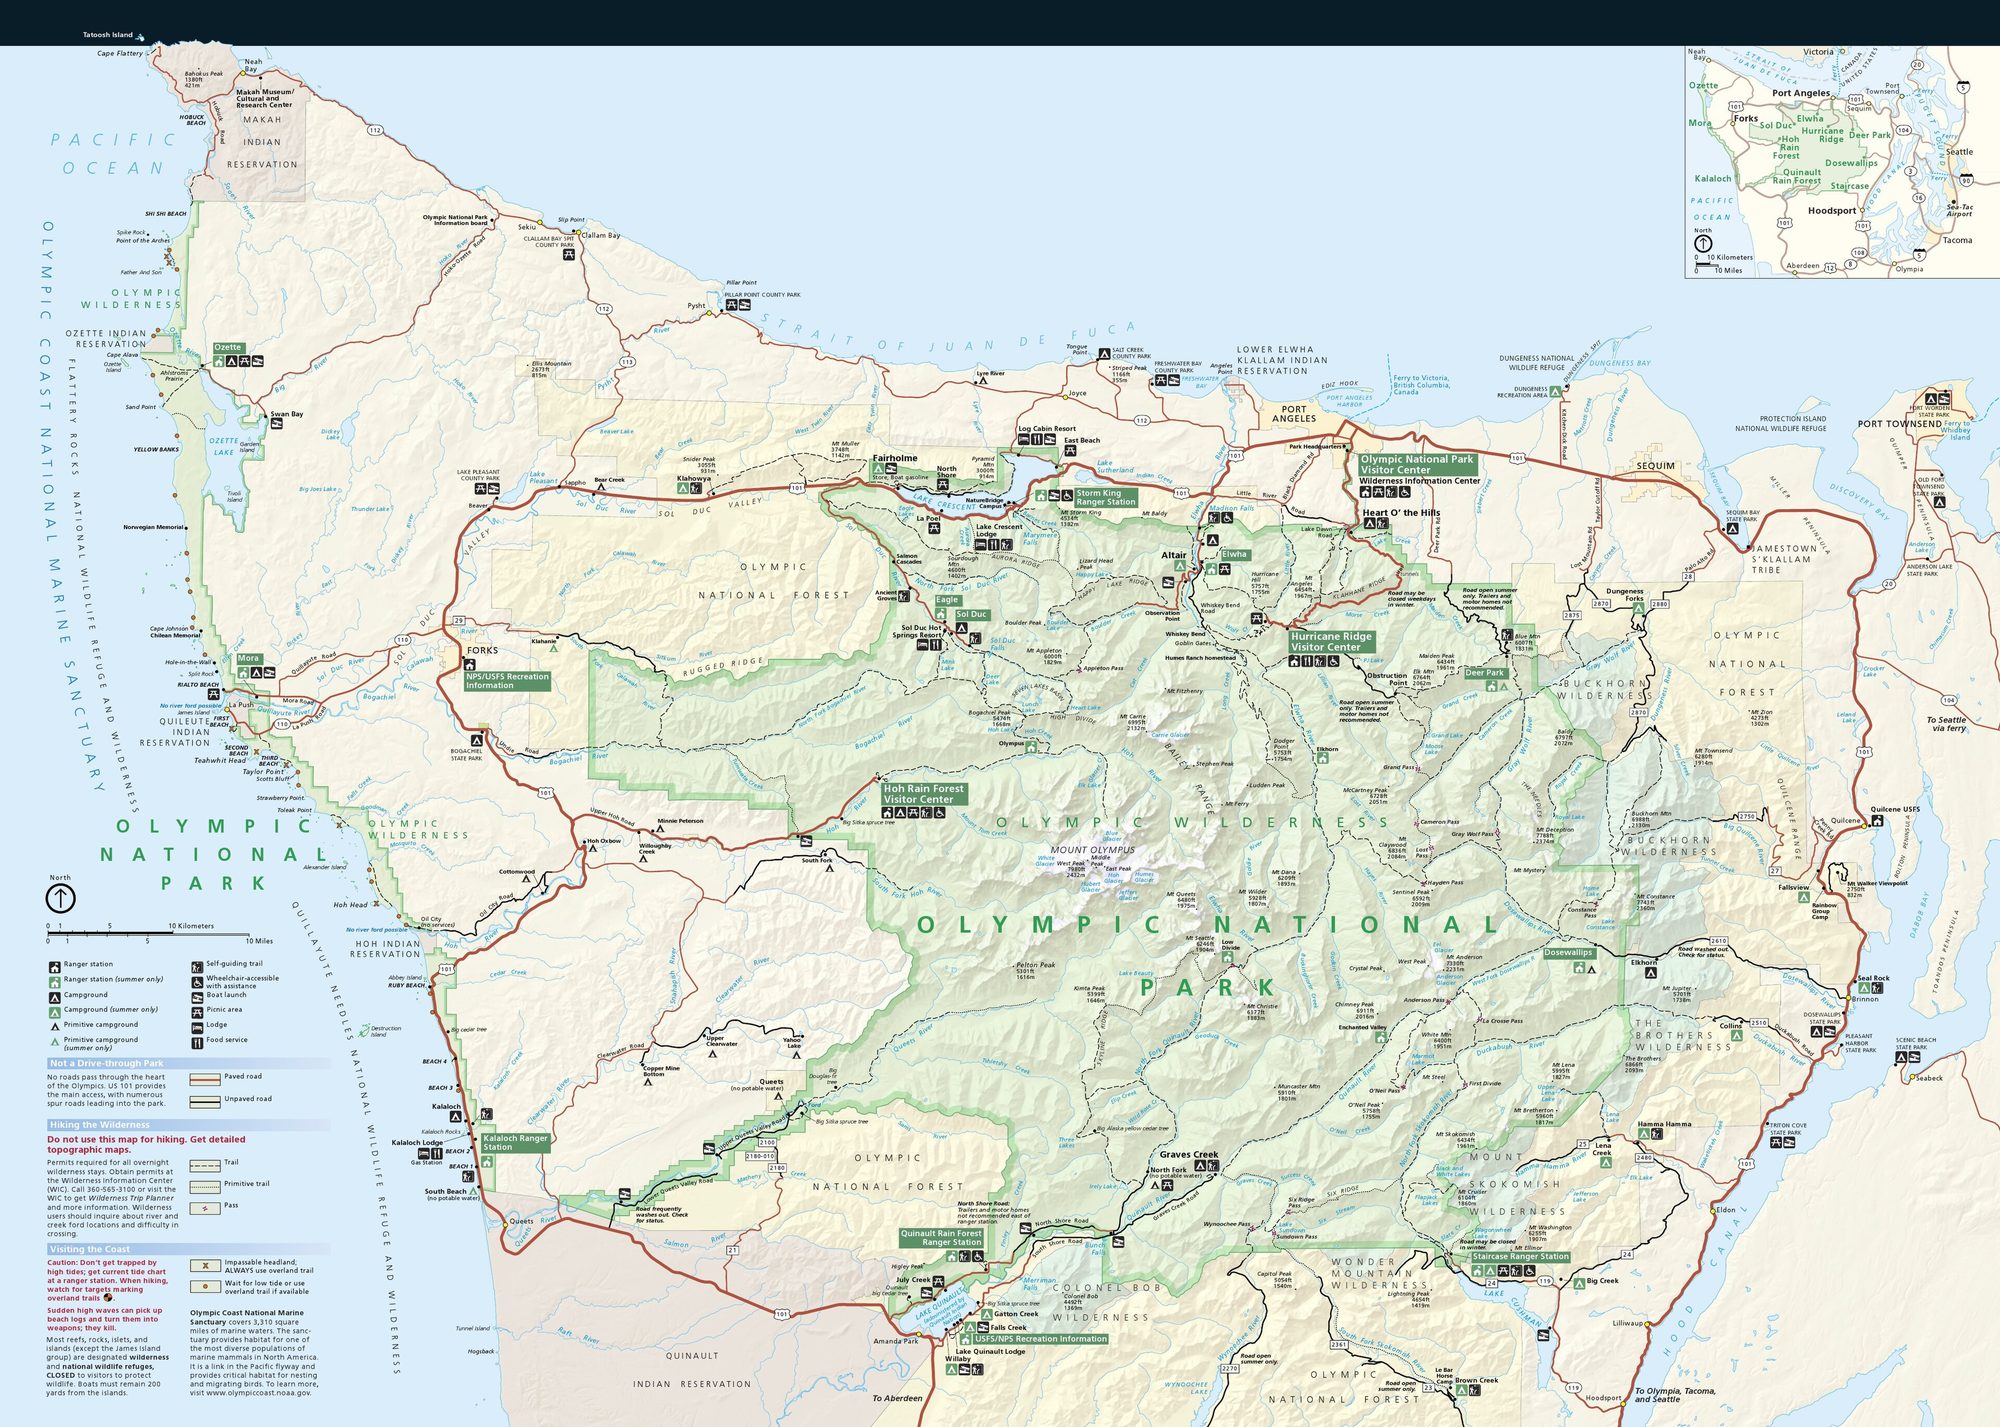This screenshot has height=1427, width=2000.
Task: Click the Paved road legend swatch
Action: pyautogui.click(x=205, y=1079)
